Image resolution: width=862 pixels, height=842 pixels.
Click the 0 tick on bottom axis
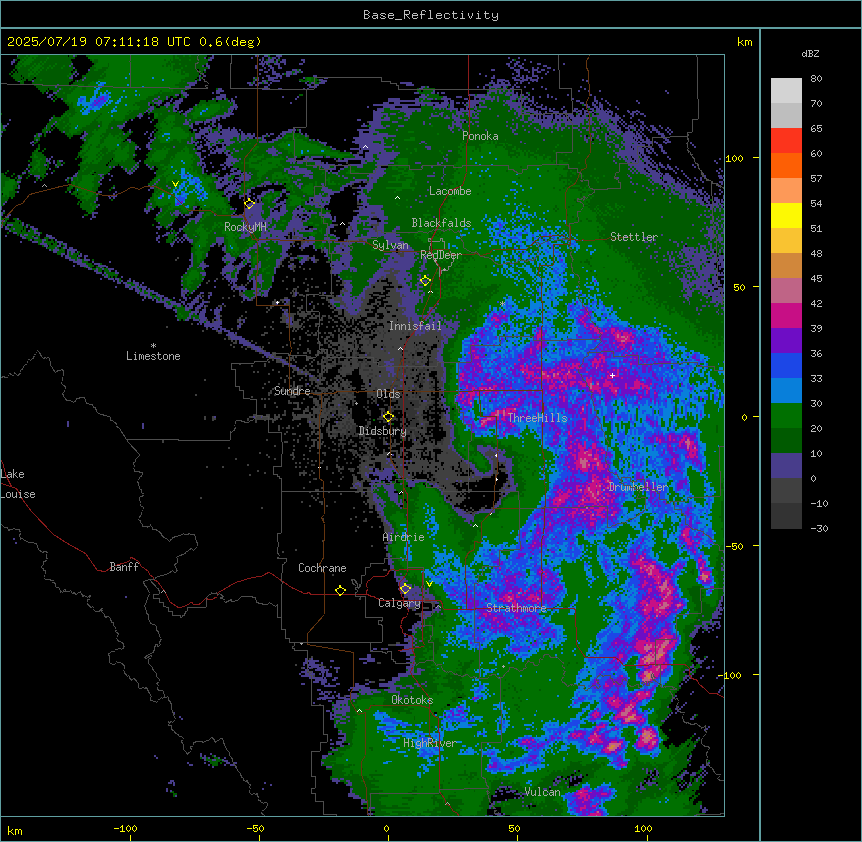point(386,828)
